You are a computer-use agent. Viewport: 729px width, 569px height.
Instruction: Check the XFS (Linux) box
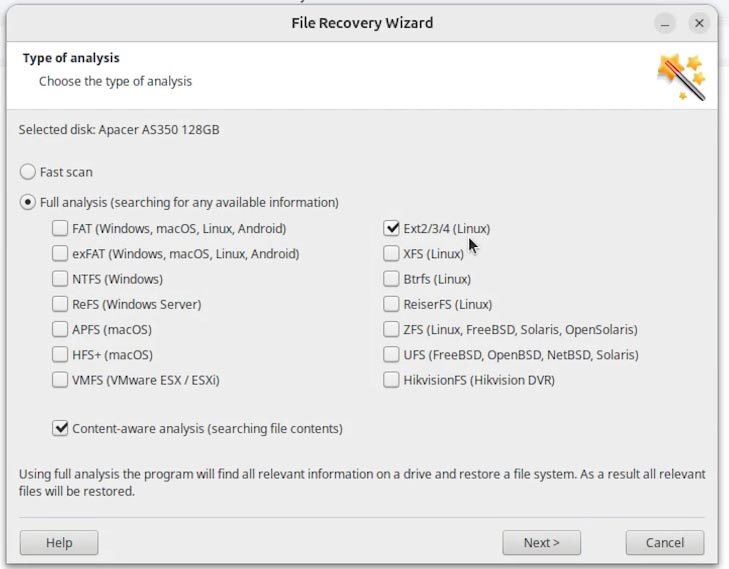(391, 254)
